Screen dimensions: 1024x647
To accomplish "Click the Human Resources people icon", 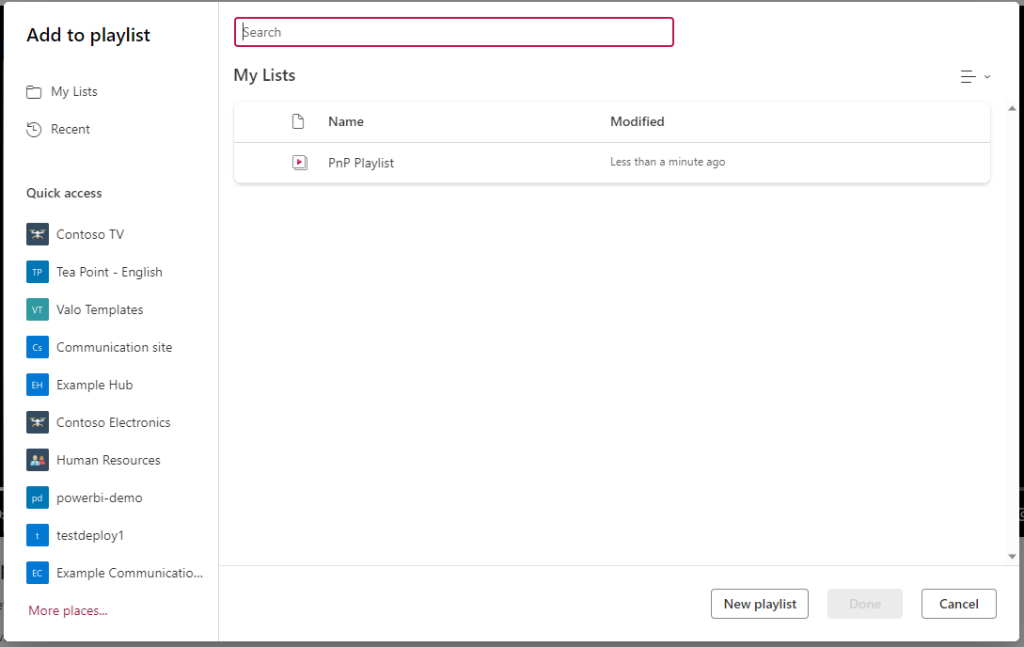I will [37, 460].
